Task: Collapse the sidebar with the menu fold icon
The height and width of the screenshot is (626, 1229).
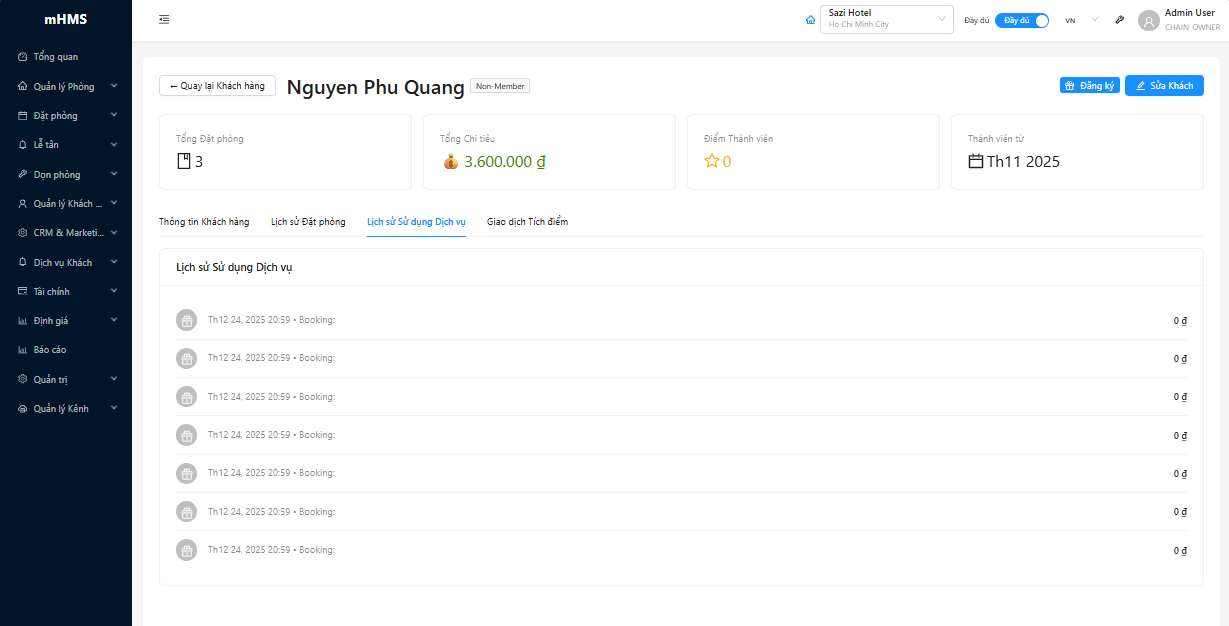Action: coord(164,19)
